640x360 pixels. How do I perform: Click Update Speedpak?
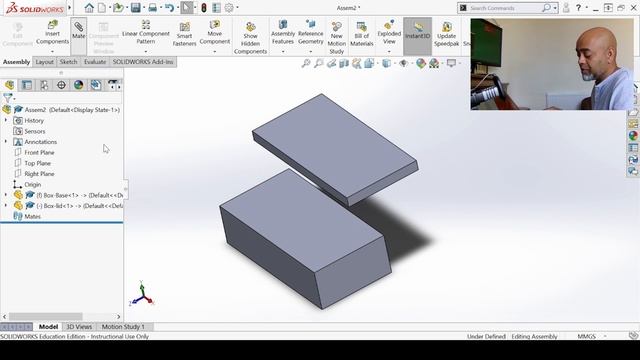click(x=447, y=34)
